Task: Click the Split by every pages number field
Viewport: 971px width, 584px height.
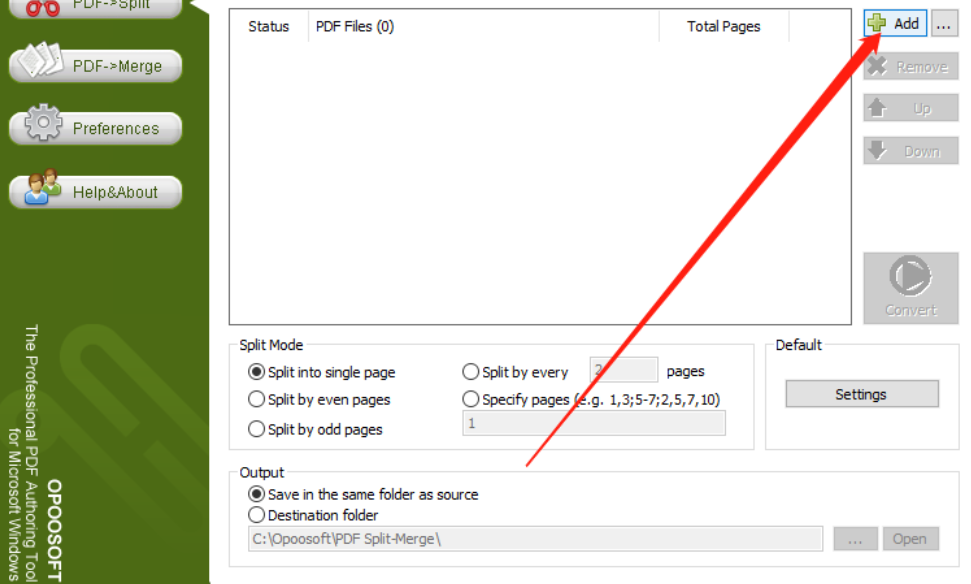Action: pos(624,370)
